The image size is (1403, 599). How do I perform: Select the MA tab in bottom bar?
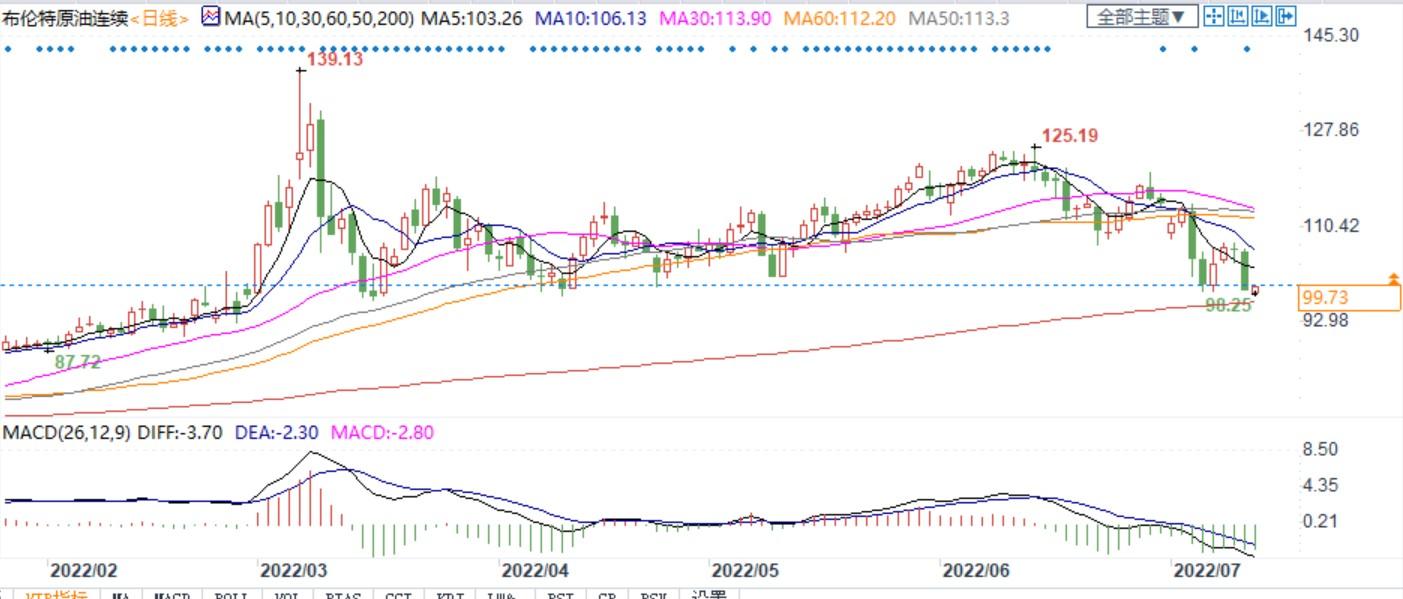pyautogui.click(x=121, y=595)
